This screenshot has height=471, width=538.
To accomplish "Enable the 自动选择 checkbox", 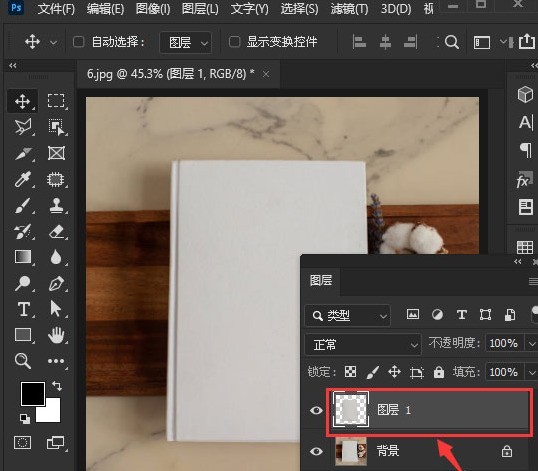I will 79,42.
